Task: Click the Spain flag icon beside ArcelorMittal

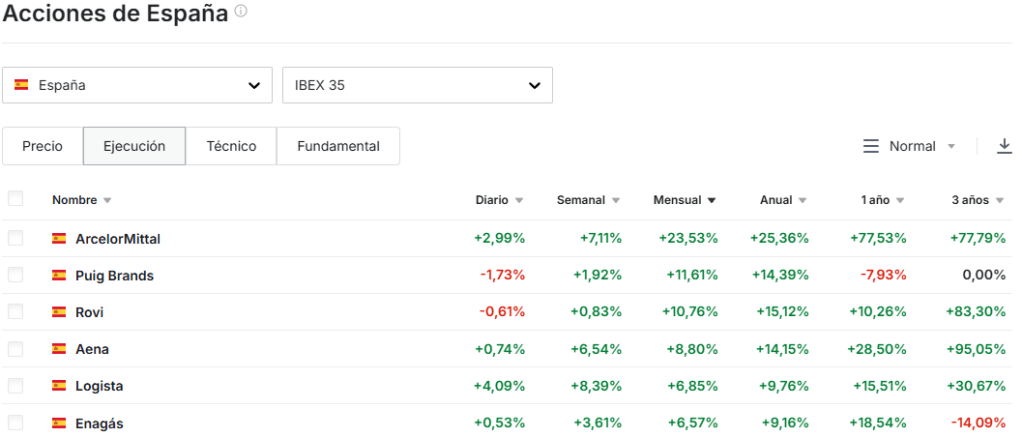Action: [59, 239]
